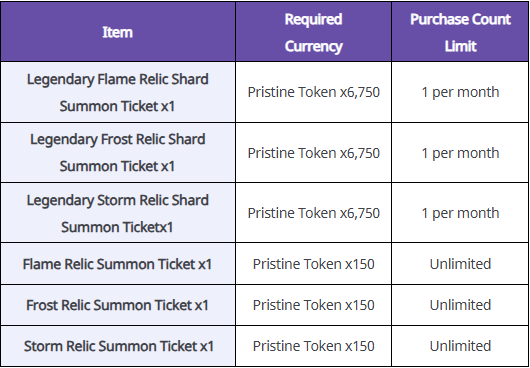Click Pristine Token x150 for Frost Relic ticket
The image size is (530, 368).
click(314, 305)
